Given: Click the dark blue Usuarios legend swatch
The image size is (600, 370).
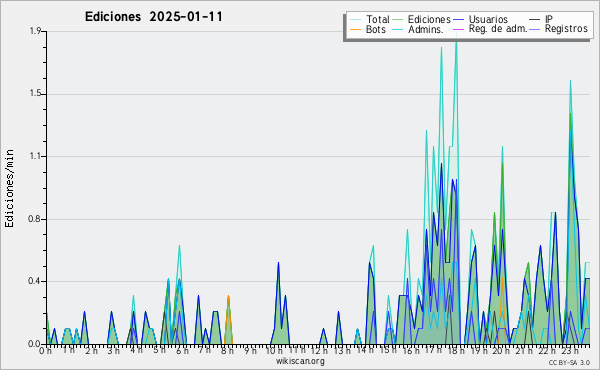Looking at the screenshot, I should tap(458, 19).
